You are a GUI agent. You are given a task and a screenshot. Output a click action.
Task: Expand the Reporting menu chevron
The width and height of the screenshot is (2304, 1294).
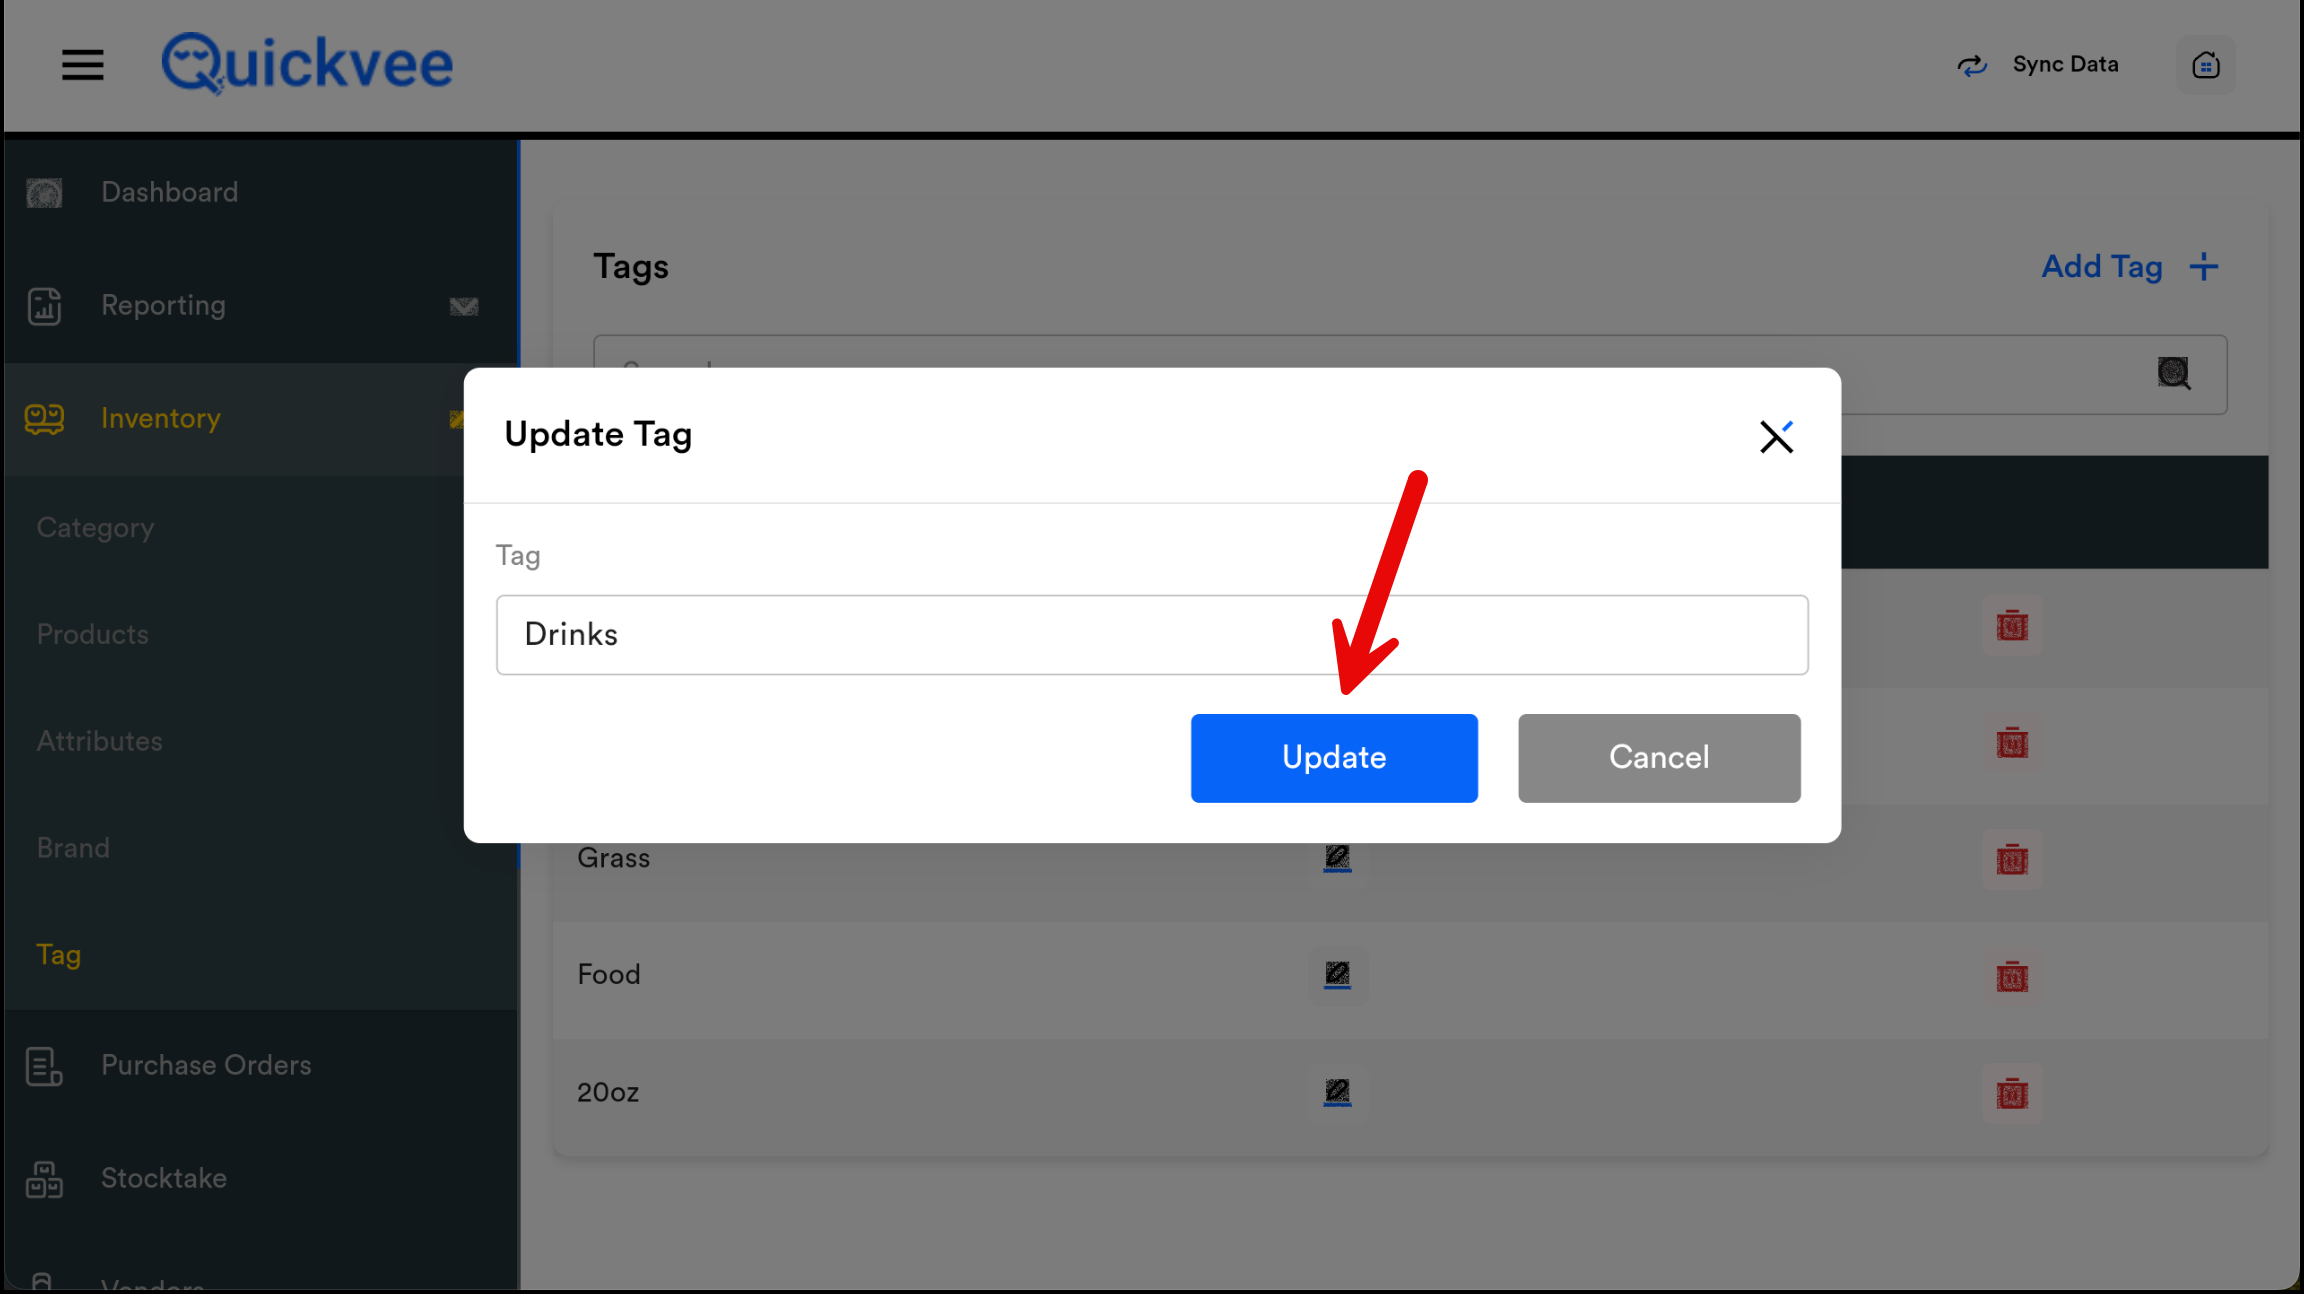[x=463, y=306]
